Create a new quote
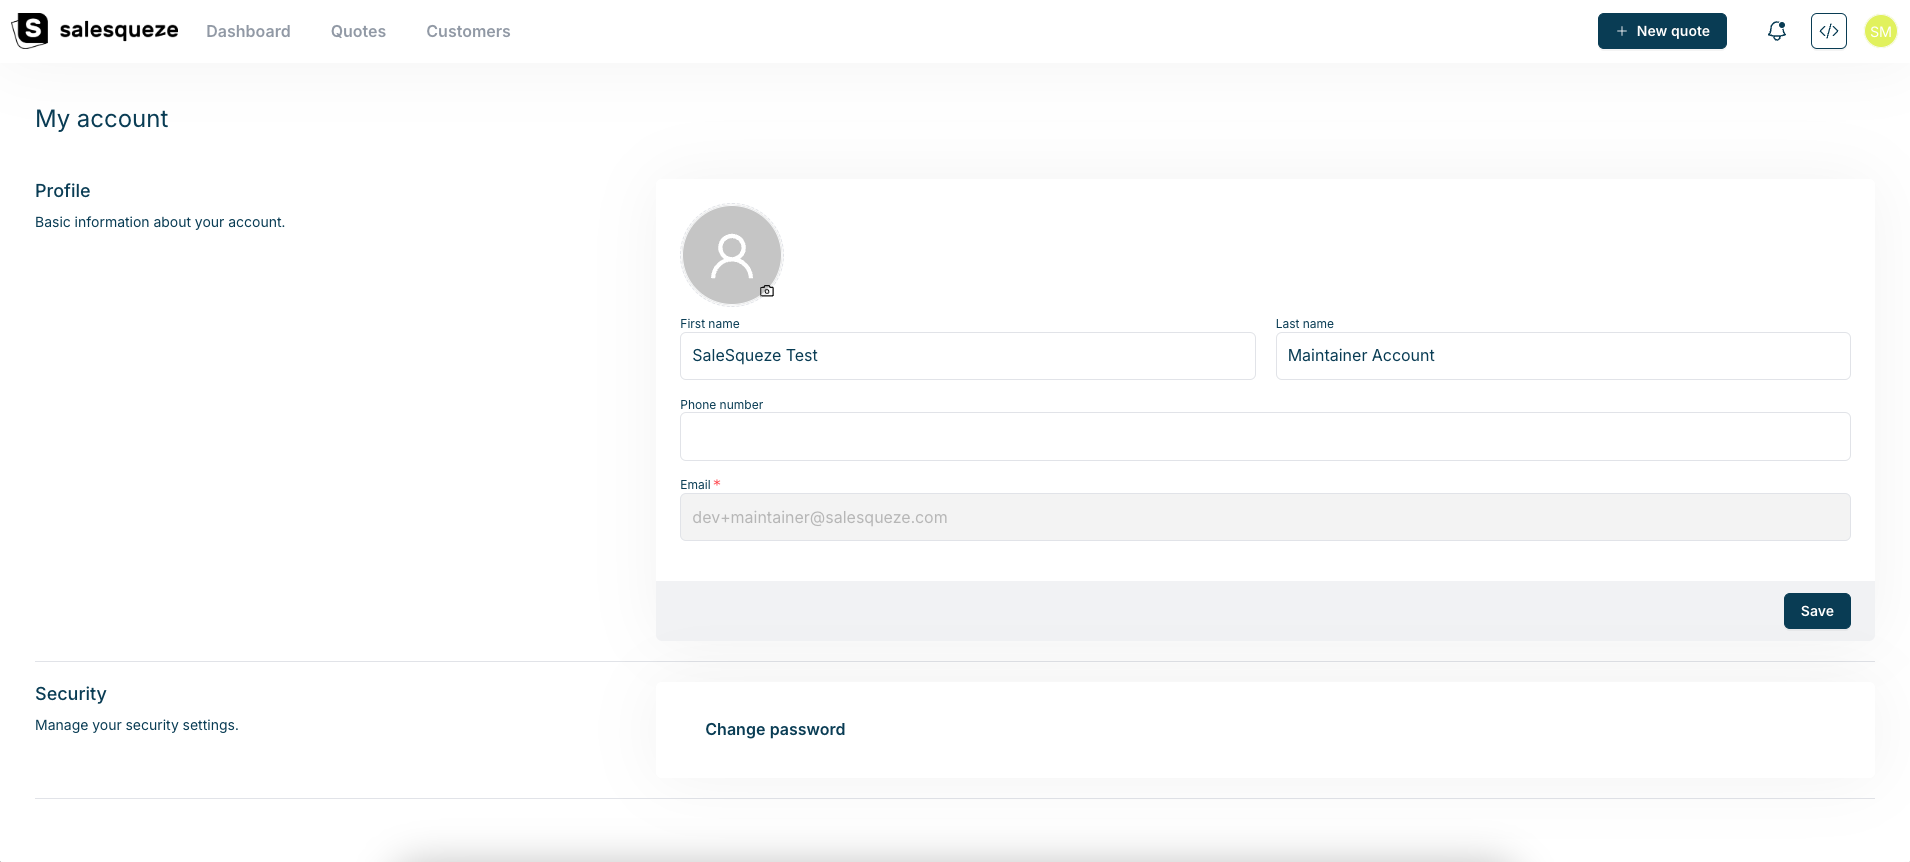This screenshot has width=1910, height=862. click(1661, 31)
